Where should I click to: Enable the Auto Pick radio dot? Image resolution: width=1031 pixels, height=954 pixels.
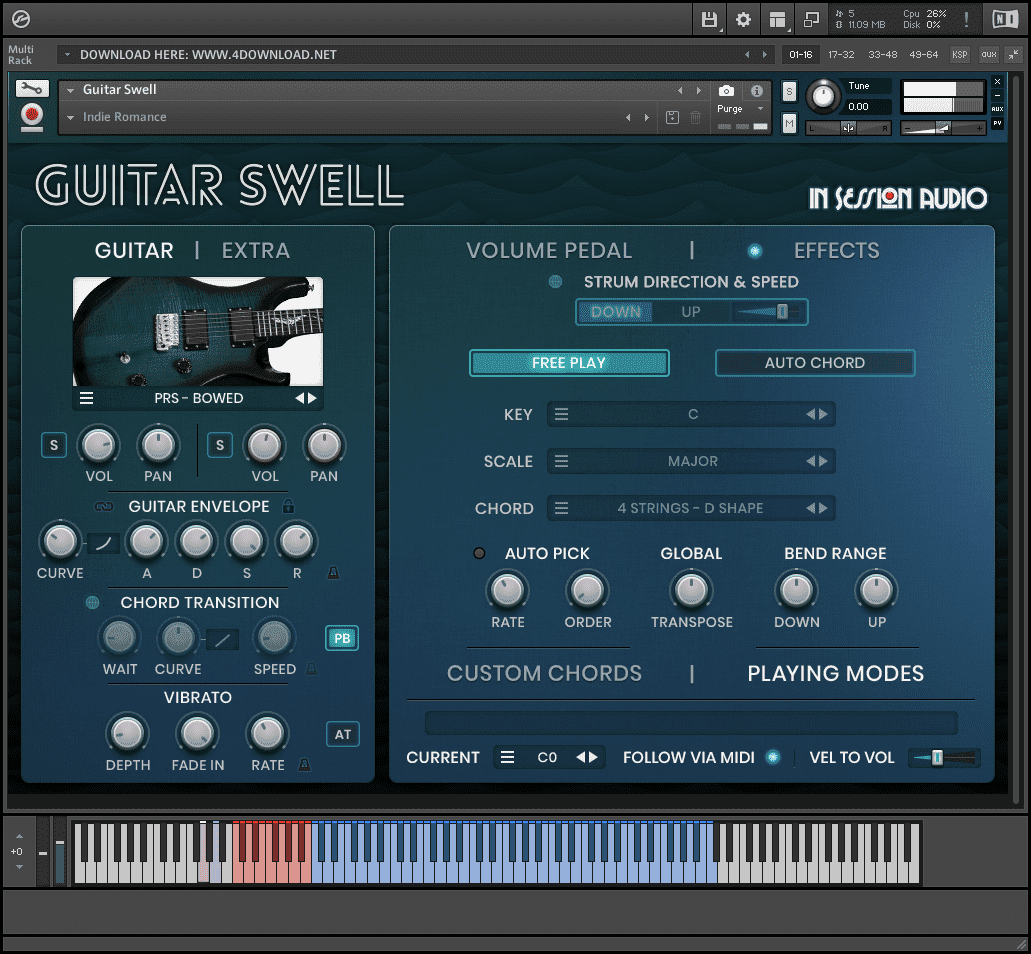[479, 554]
